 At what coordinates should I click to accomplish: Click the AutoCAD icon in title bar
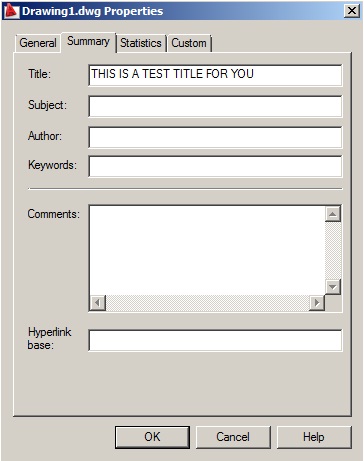point(11,10)
